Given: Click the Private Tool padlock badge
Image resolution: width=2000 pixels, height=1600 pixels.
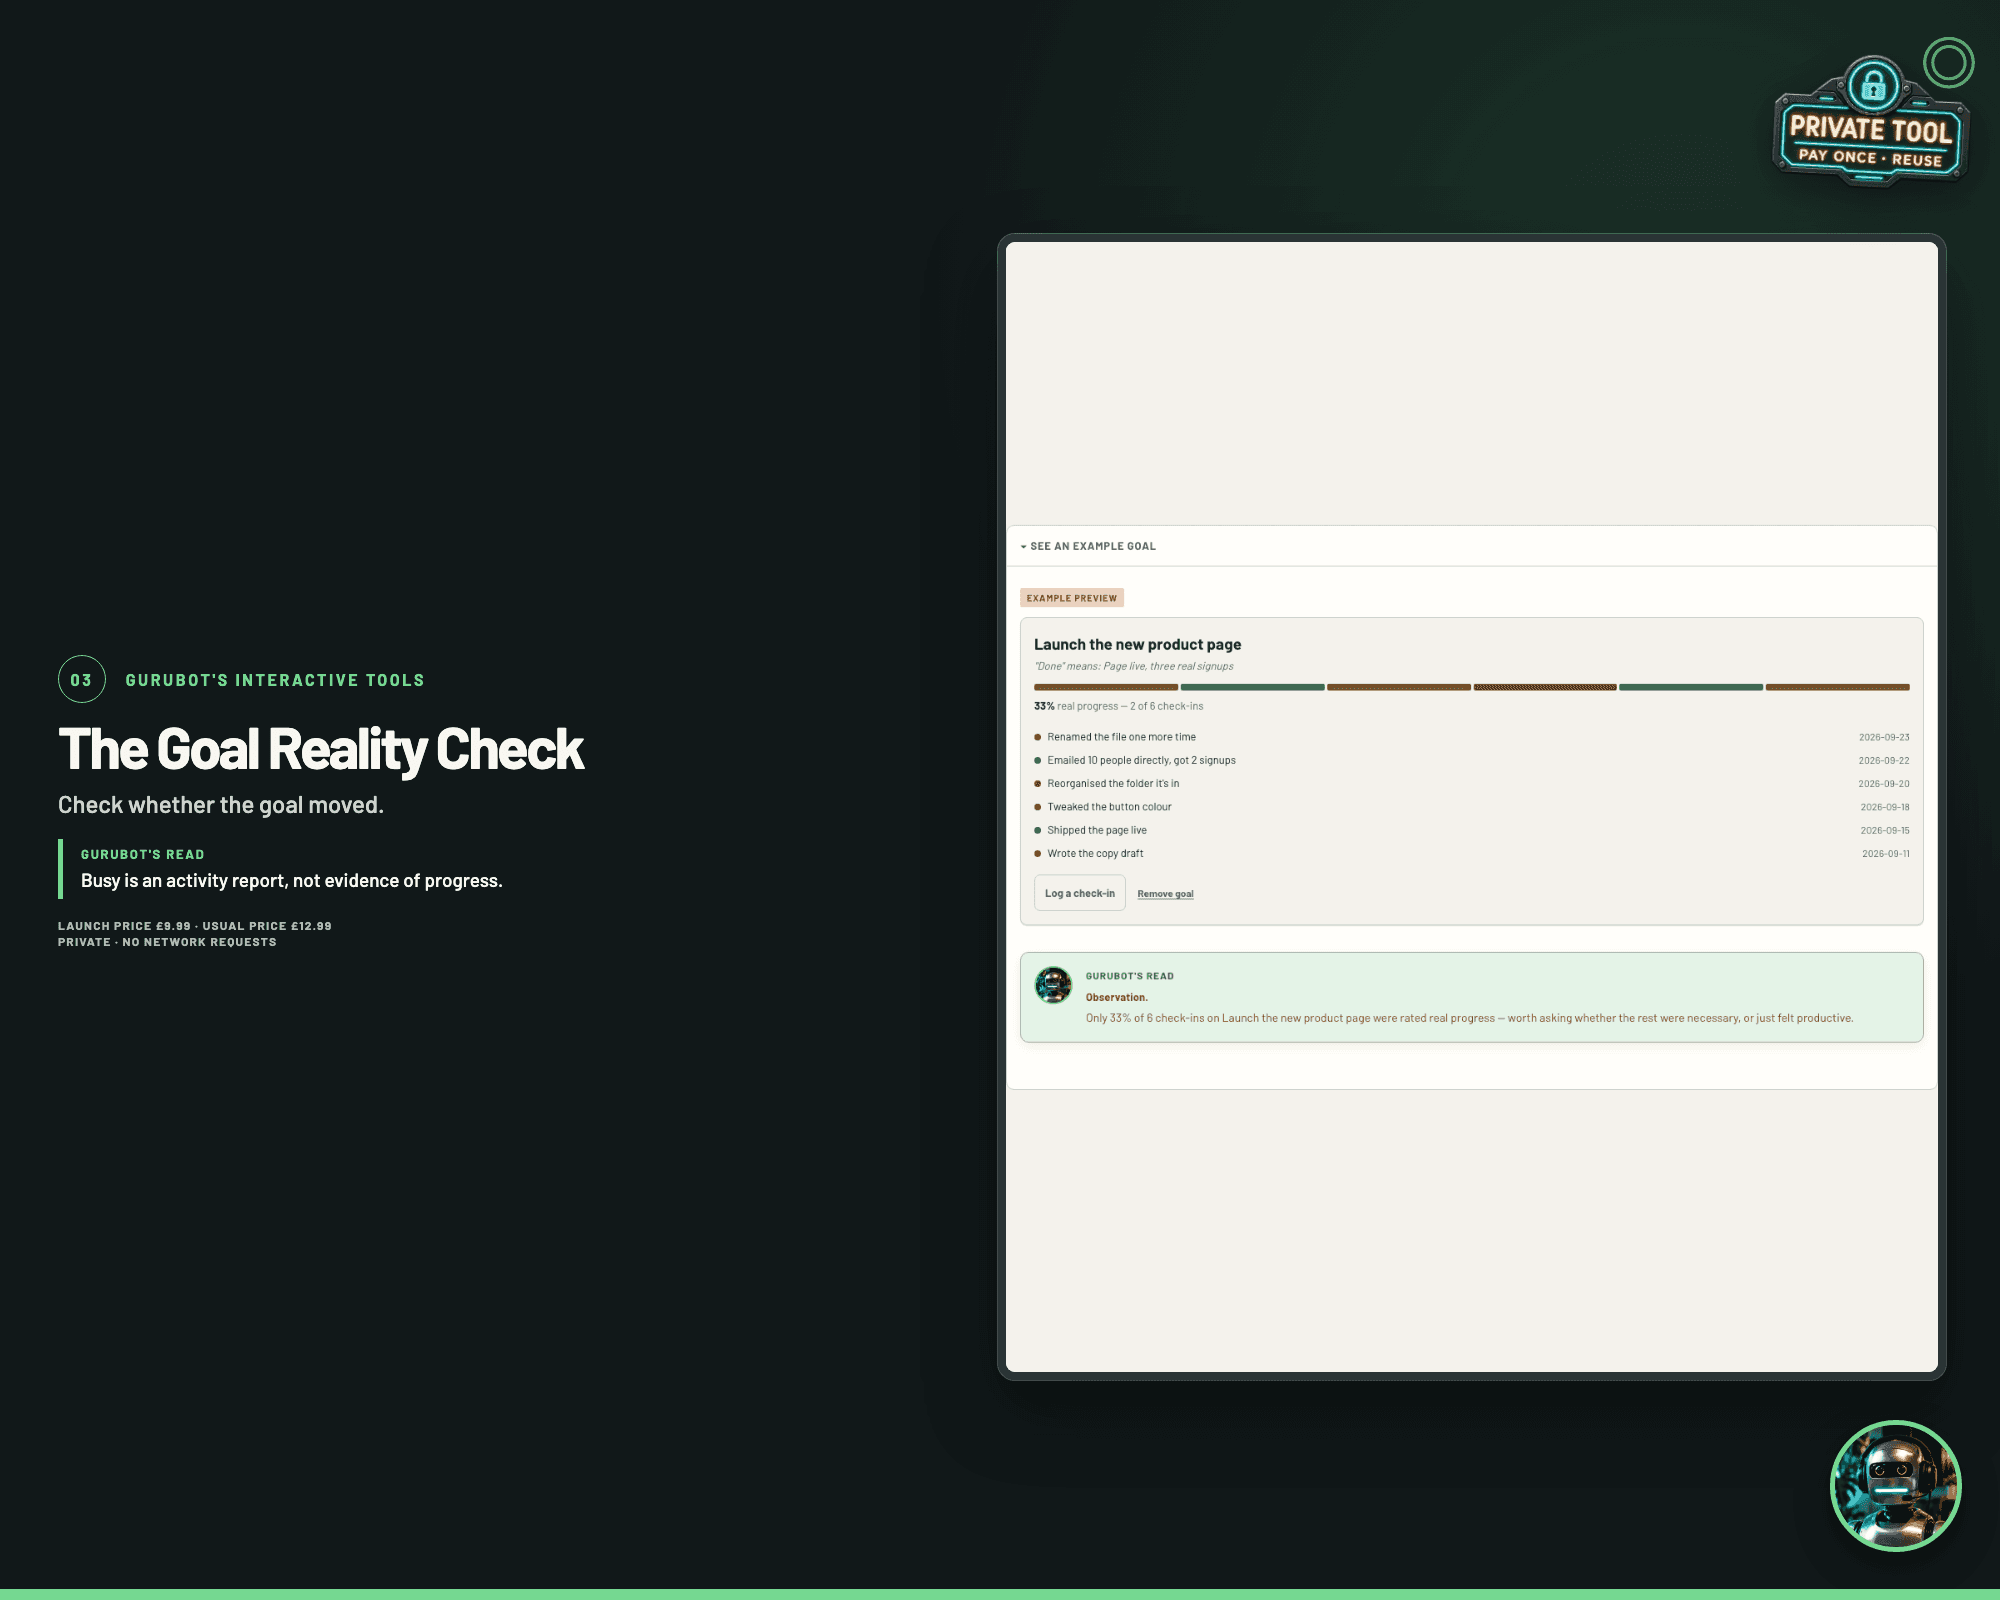Looking at the screenshot, I should coord(1870,121).
